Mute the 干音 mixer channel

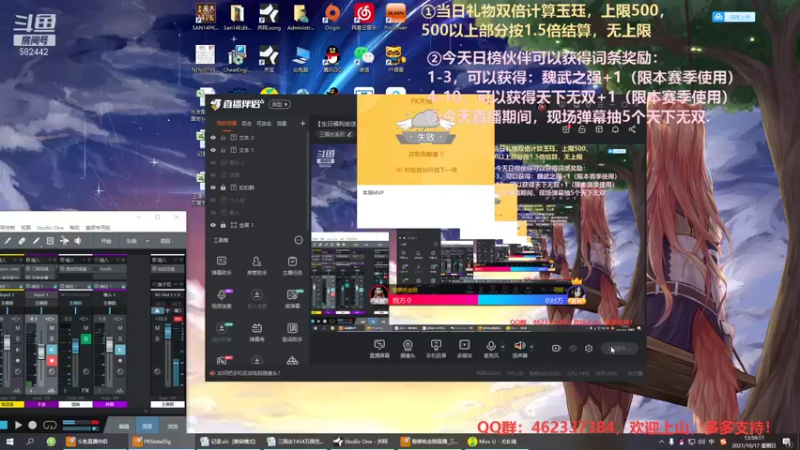pyautogui.click(x=52, y=328)
